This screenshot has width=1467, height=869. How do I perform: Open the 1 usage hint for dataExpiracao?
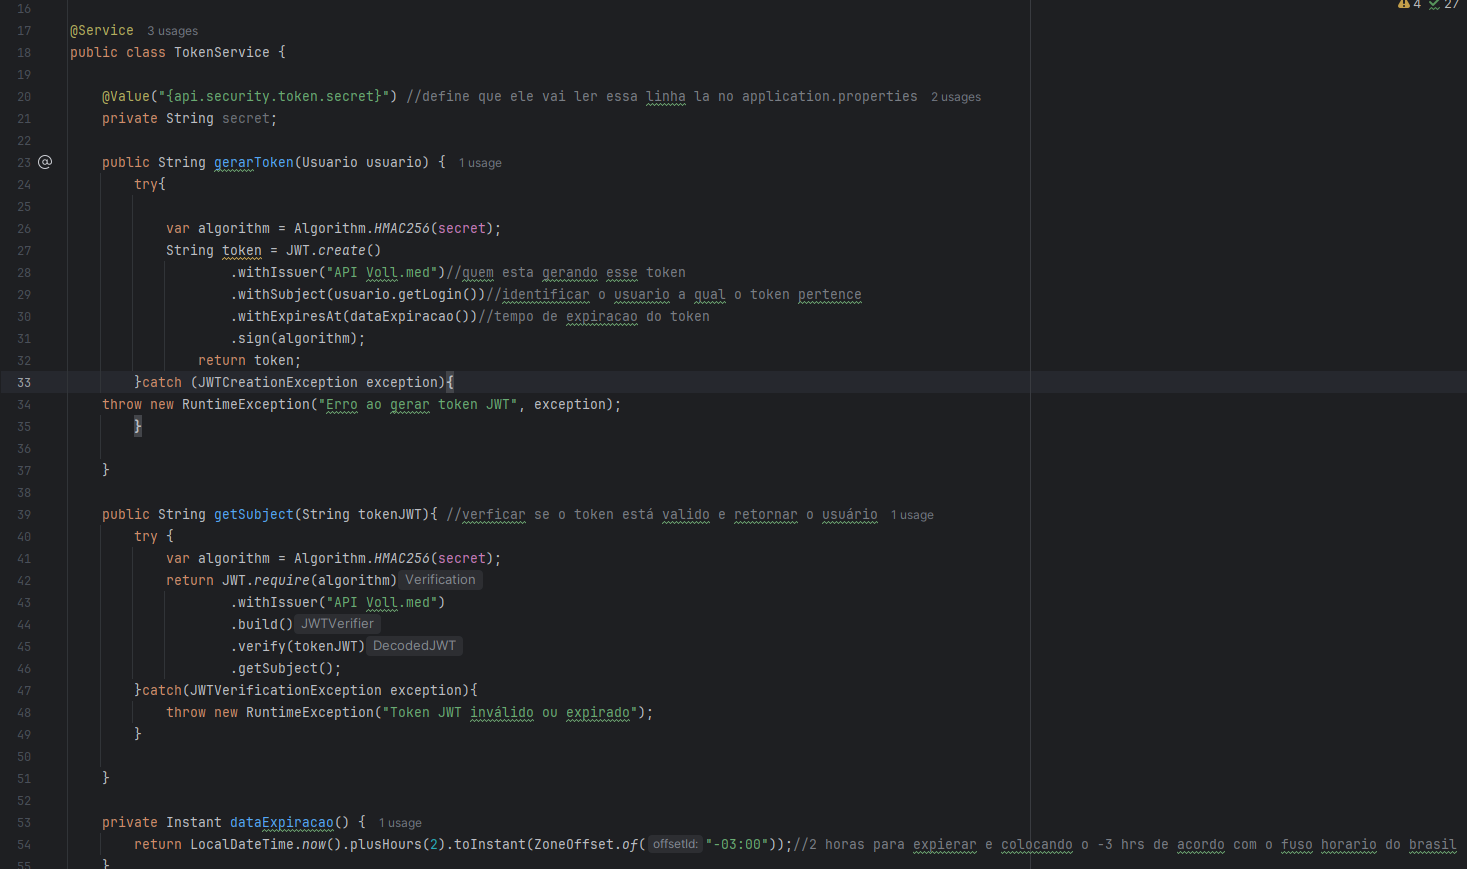400,823
